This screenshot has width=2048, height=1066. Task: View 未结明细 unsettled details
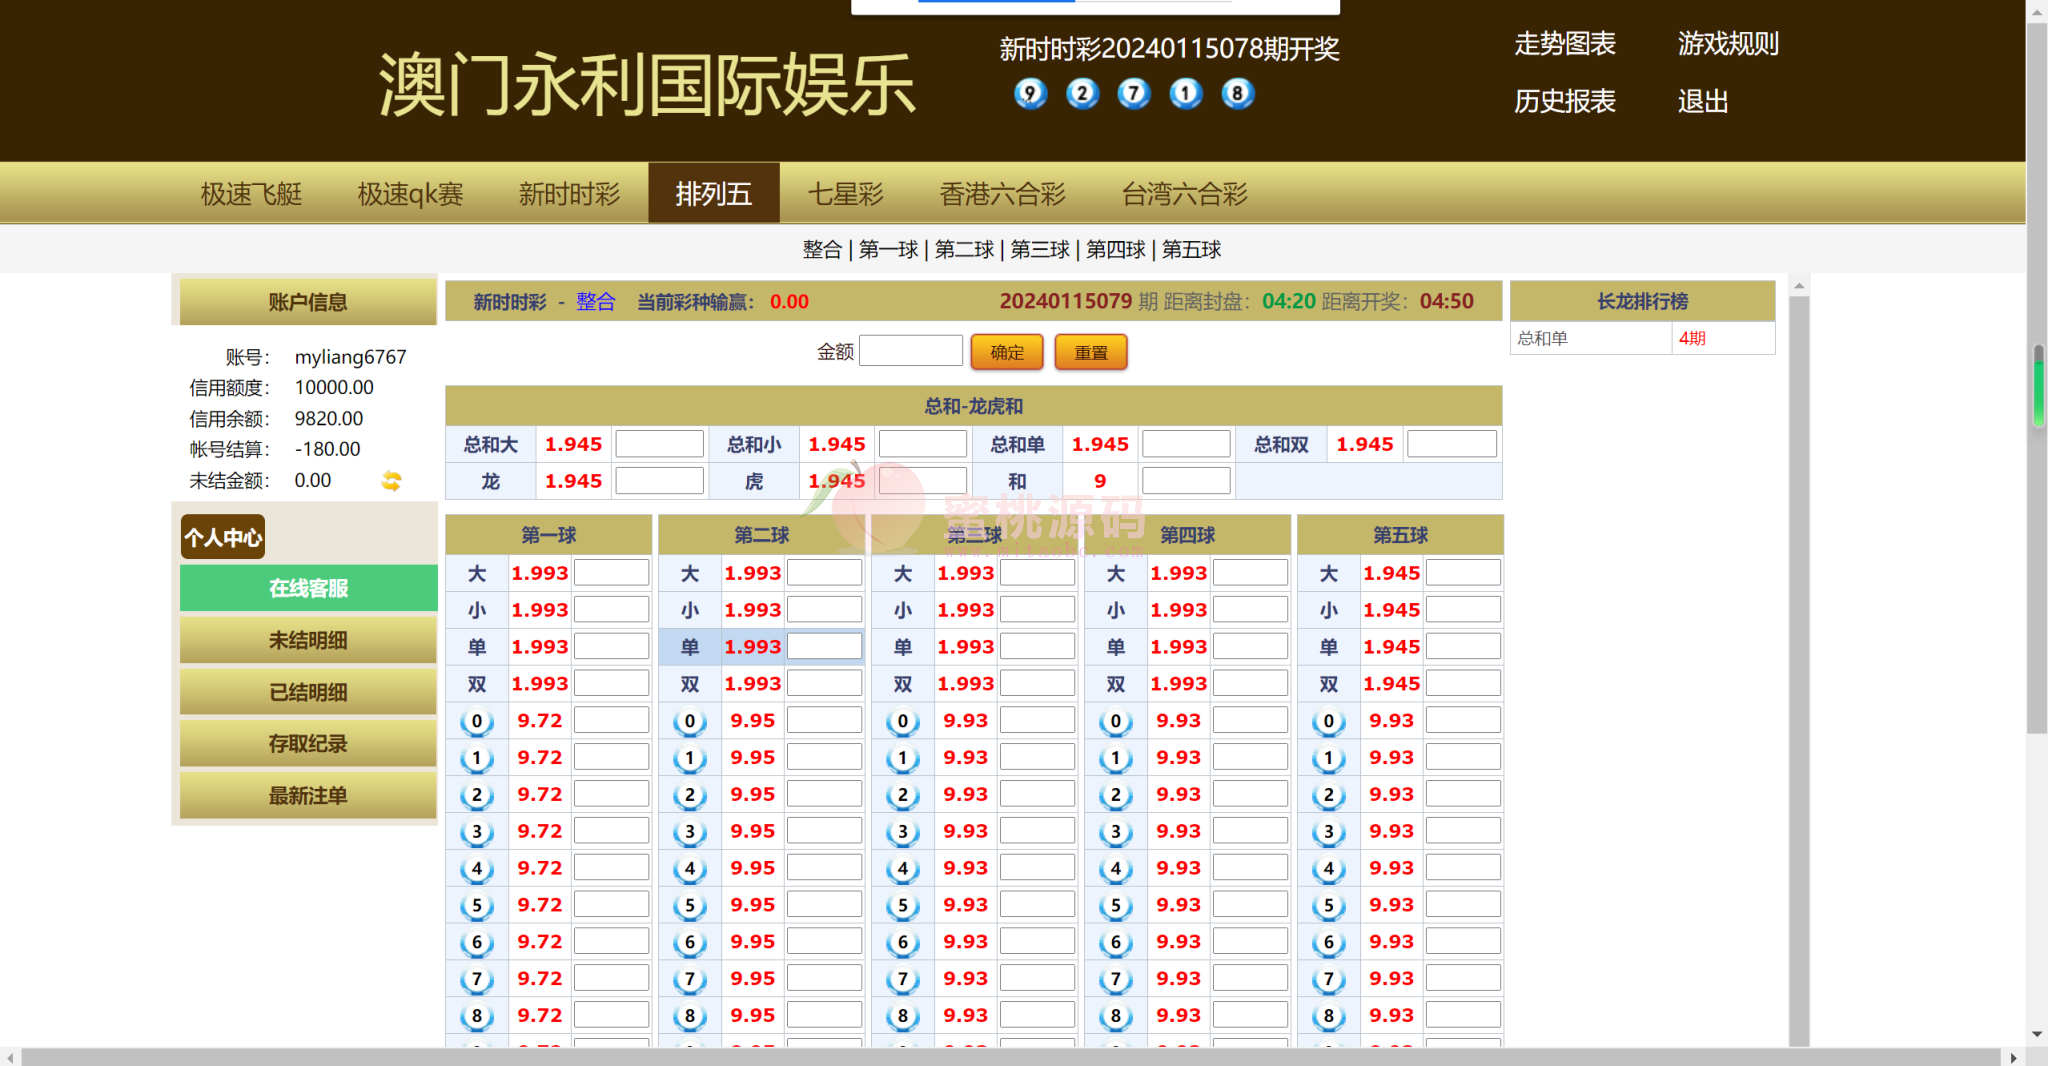[308, 640]
